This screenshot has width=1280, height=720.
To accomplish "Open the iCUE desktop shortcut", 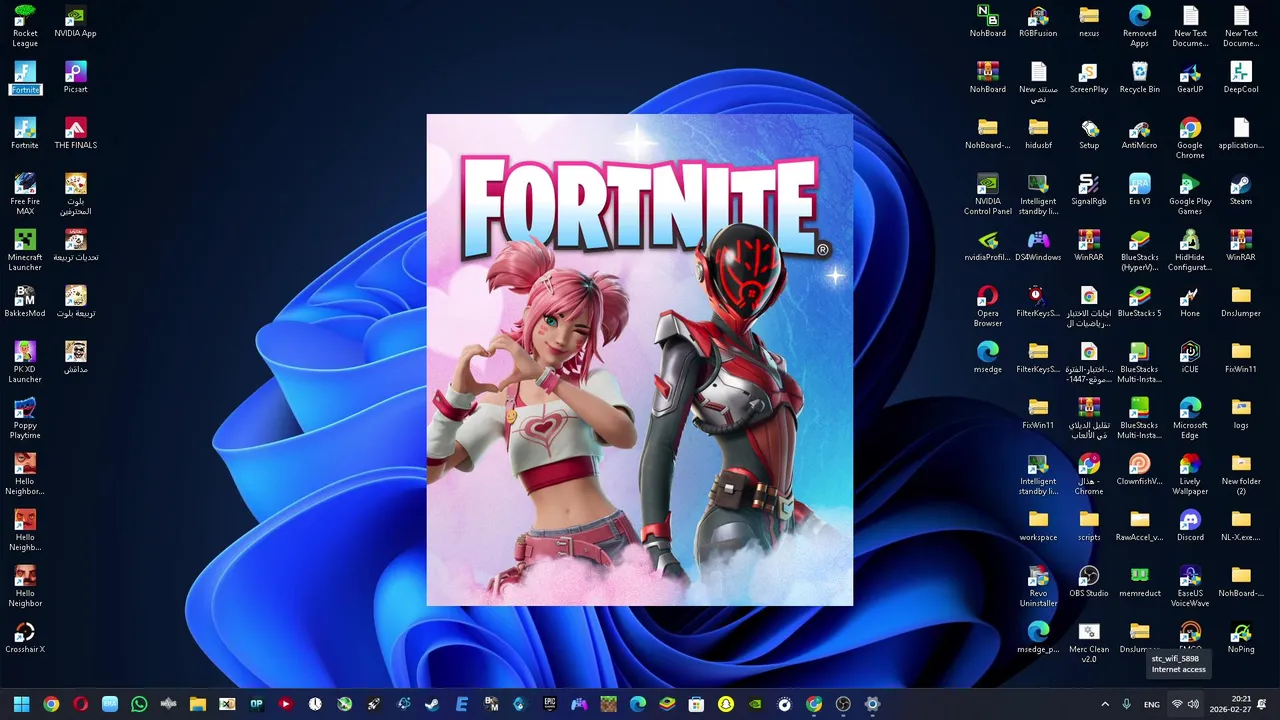I will pyautogui.click(x=1190, y=357).
